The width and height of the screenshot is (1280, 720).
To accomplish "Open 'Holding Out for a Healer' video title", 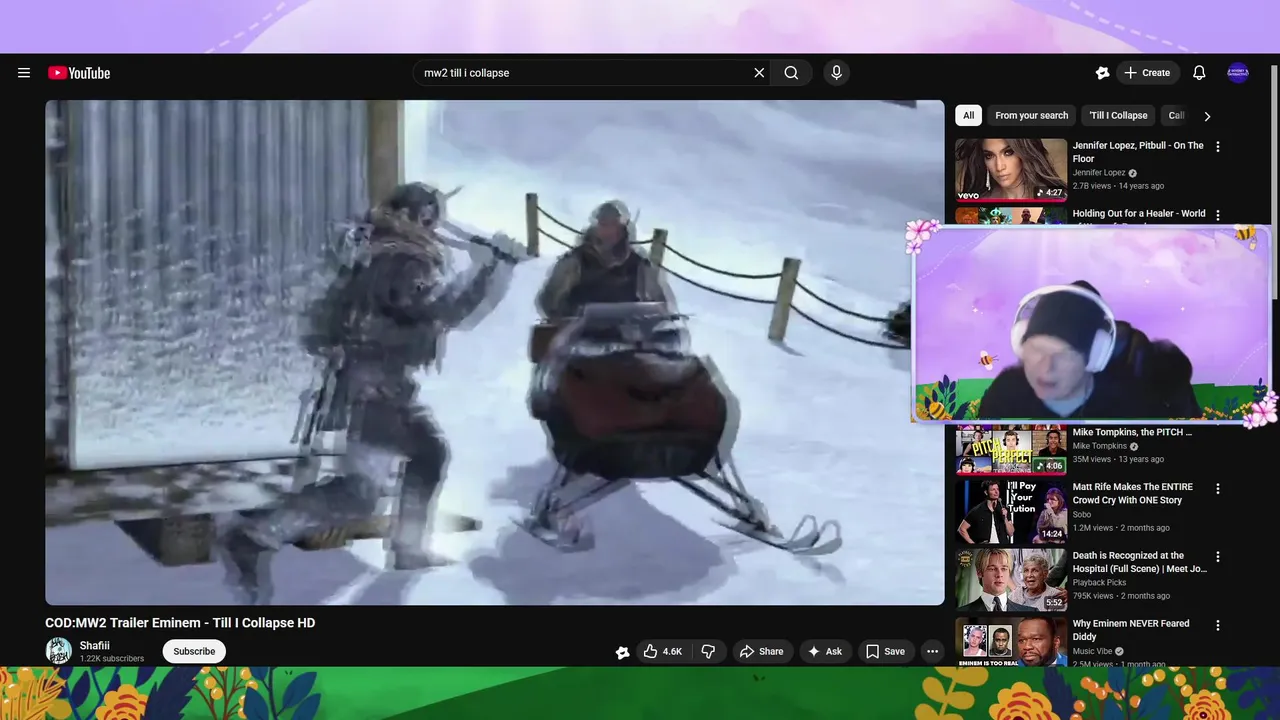I will click(1139, 213).
